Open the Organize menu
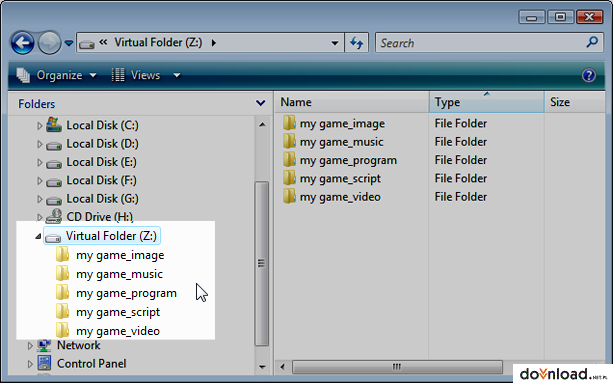 [57, 75]
